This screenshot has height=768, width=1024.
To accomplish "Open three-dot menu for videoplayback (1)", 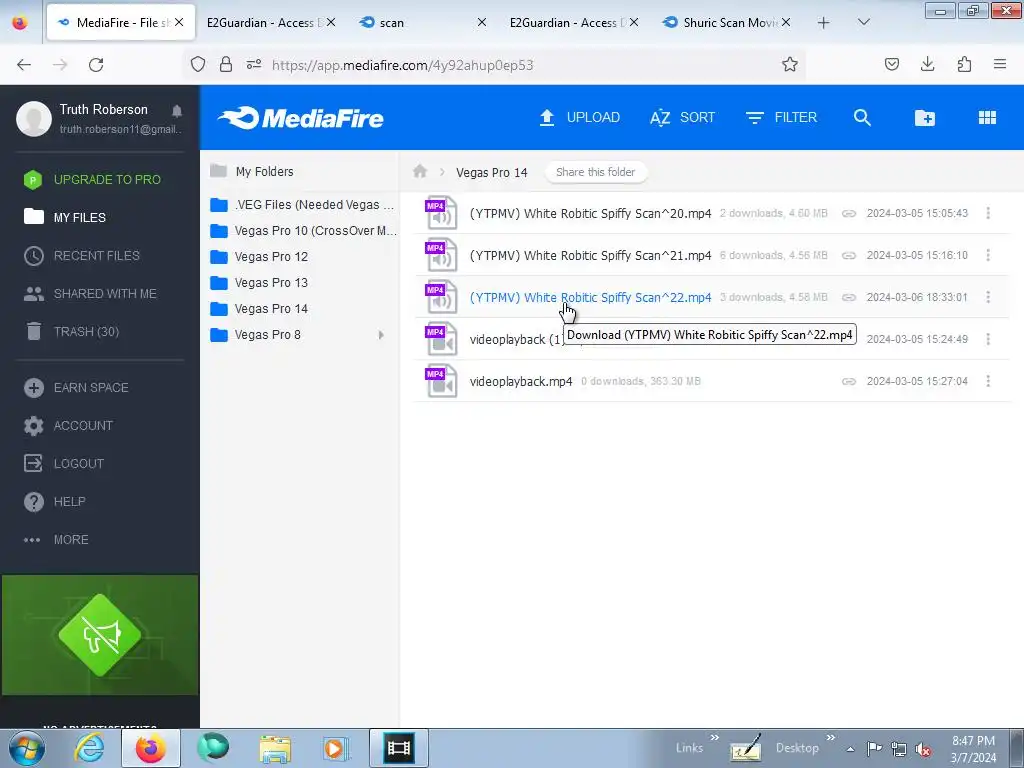I will (988, 339).
